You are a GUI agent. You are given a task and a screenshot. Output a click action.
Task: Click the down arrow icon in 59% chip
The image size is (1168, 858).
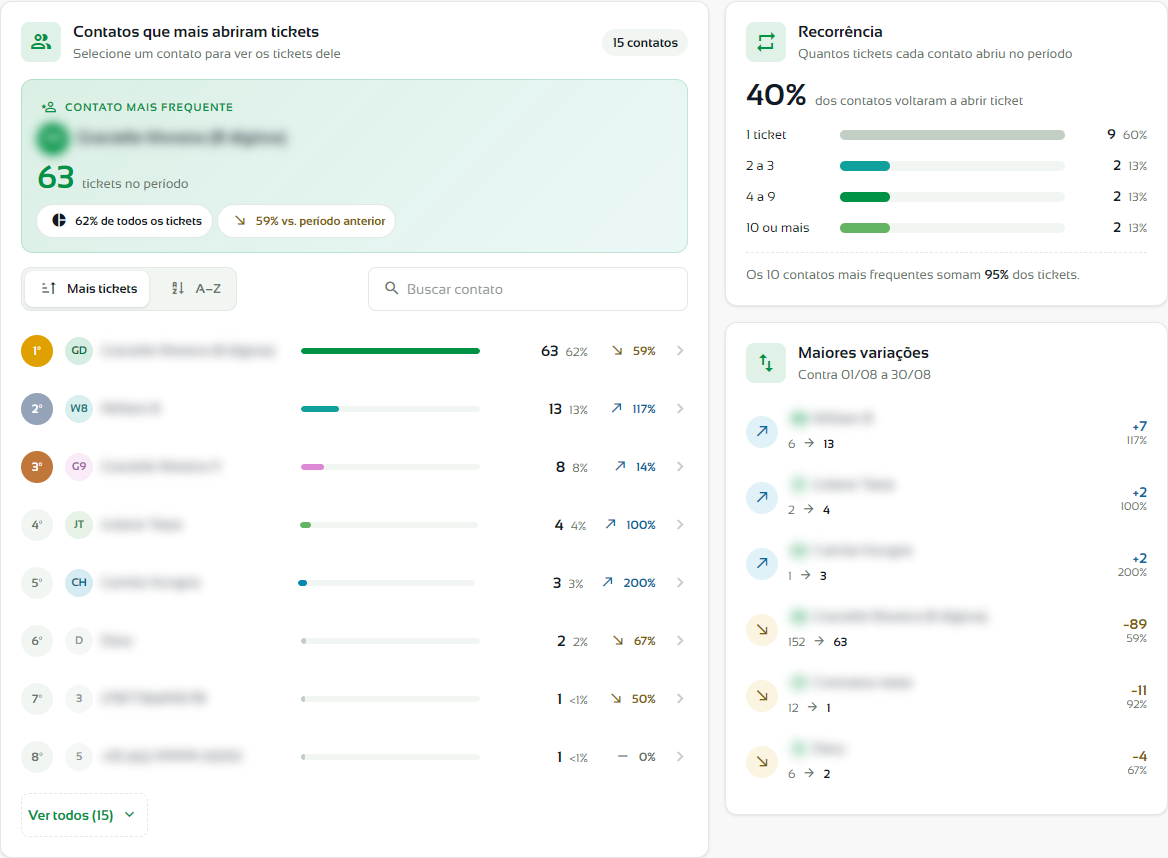point(240,220)
